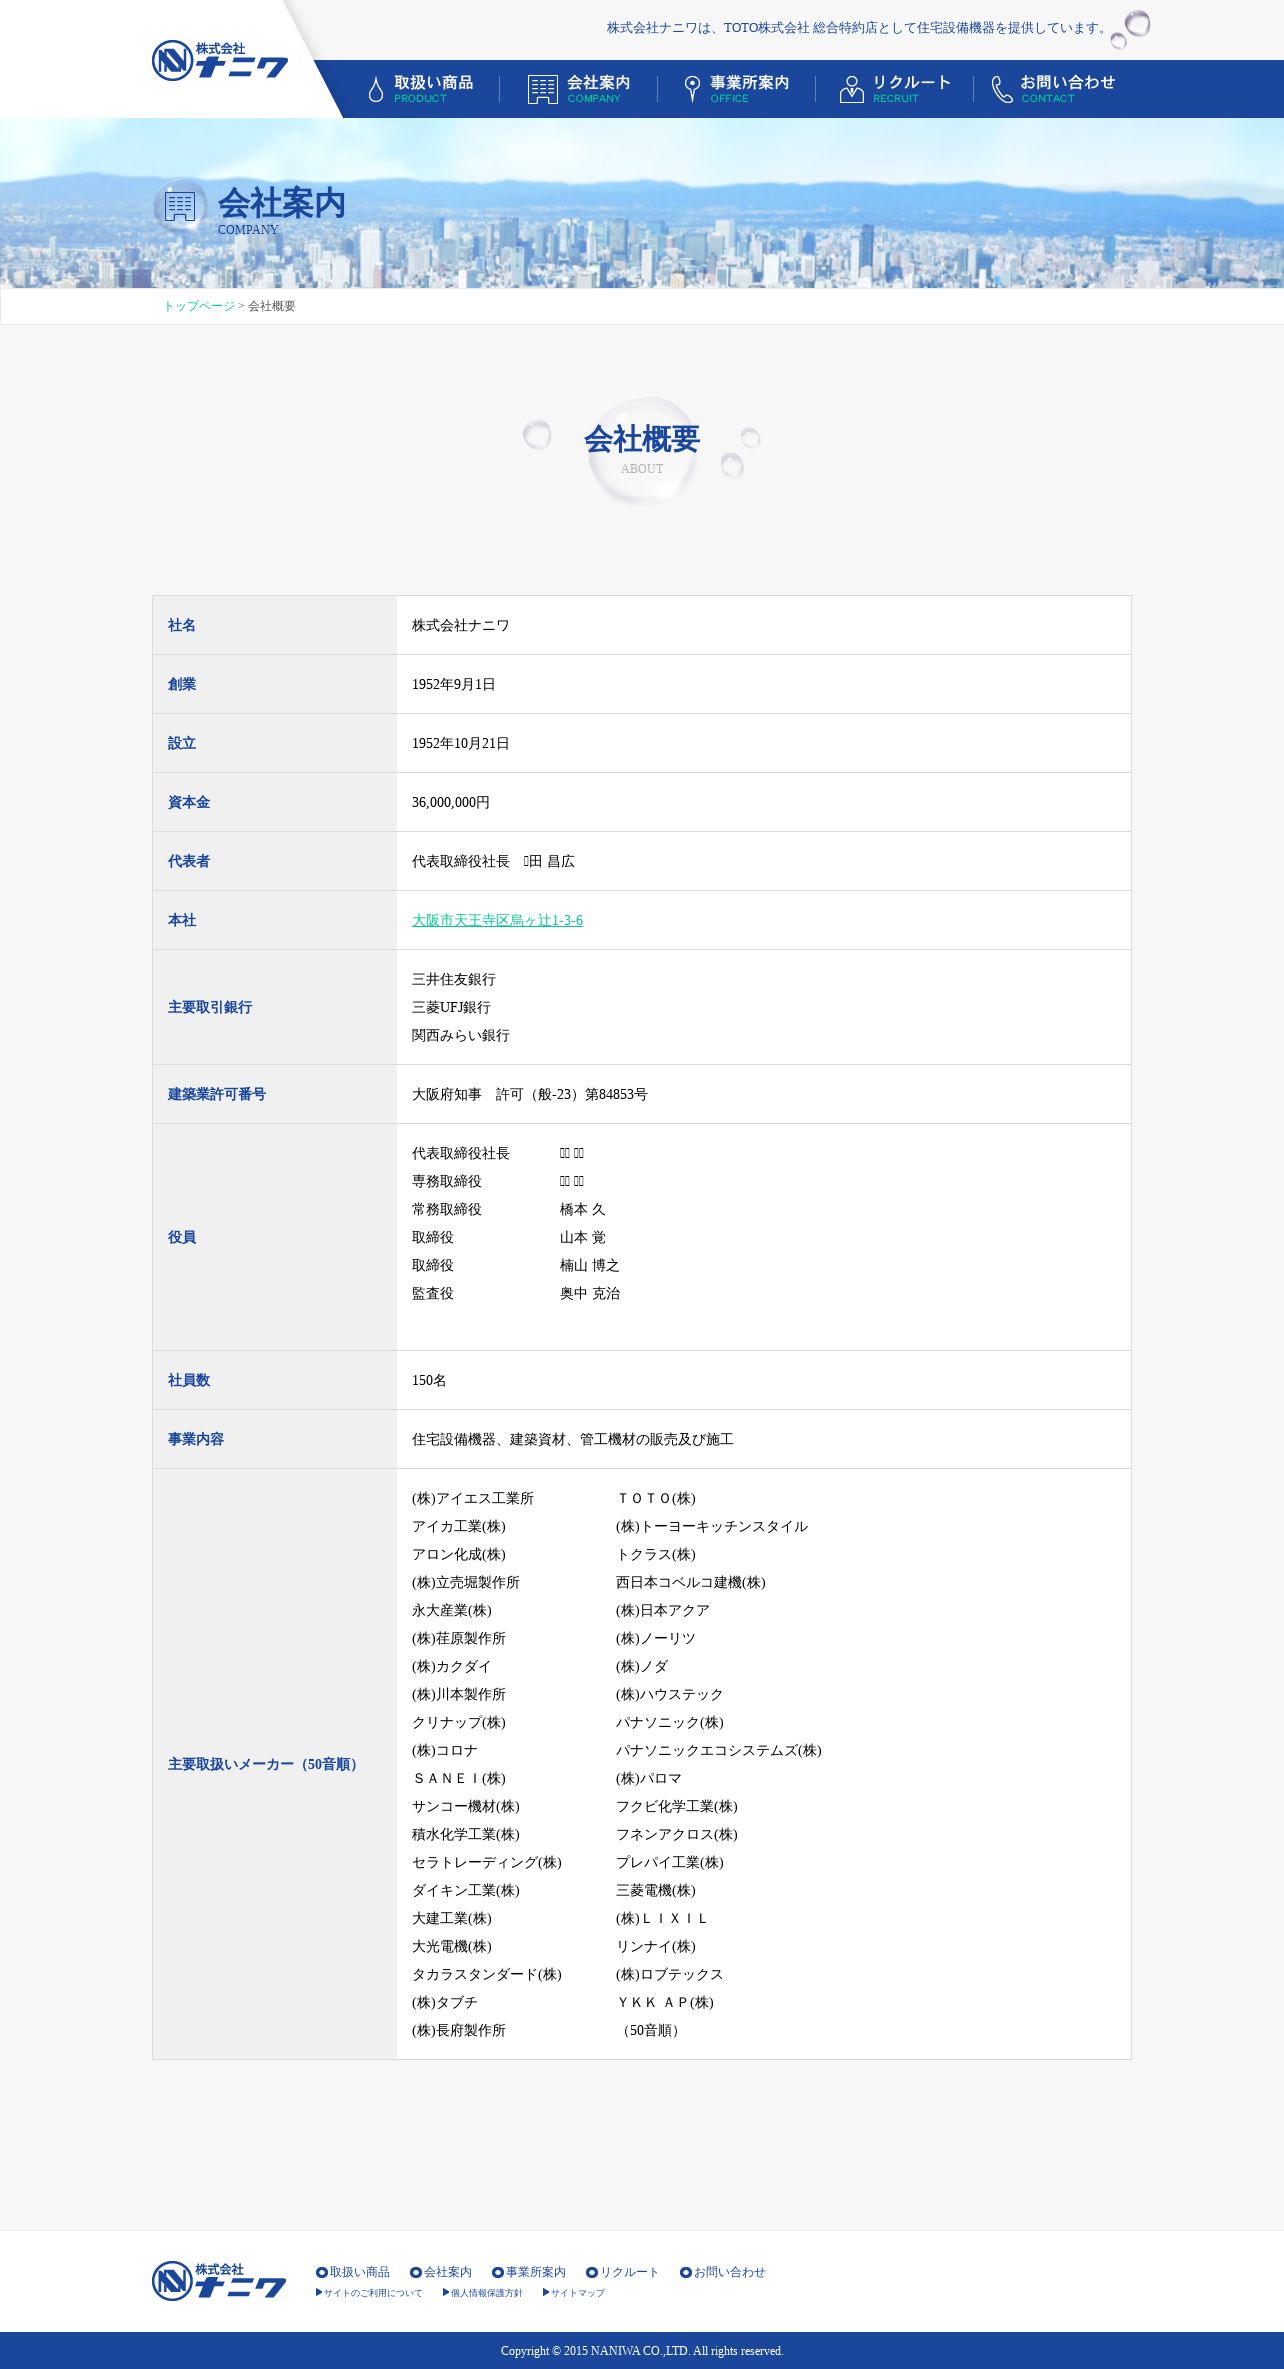
Task: Click the Naniwa logo in the header
Action: (x=220, y=60)
